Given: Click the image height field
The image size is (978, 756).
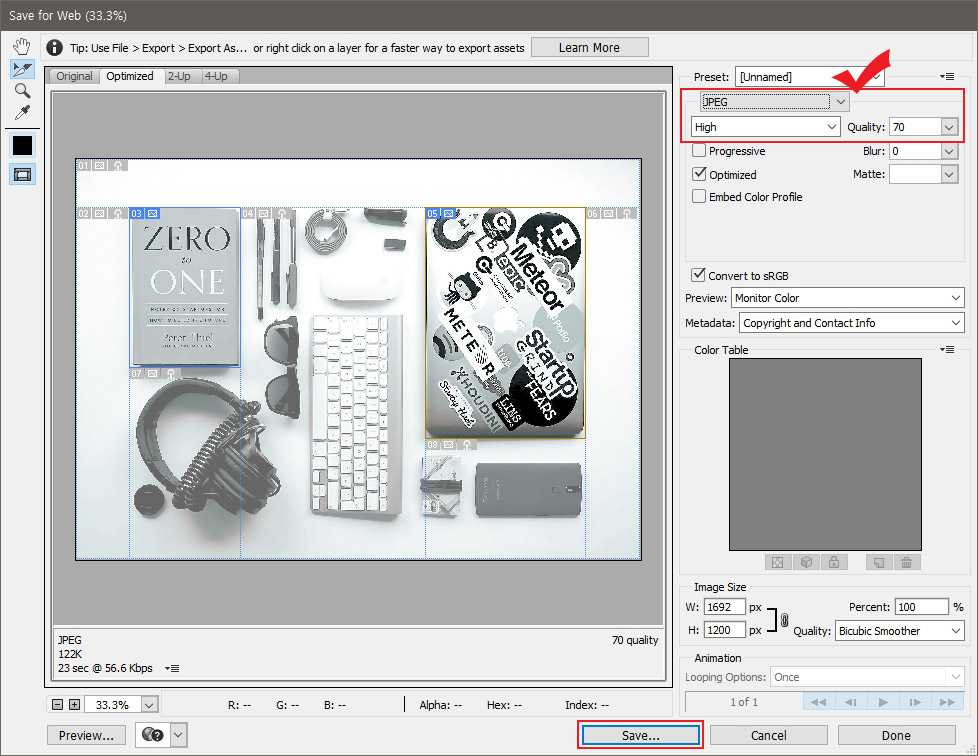Looking at the screenshot, I should pyautogui.click(x=725, y=630).
